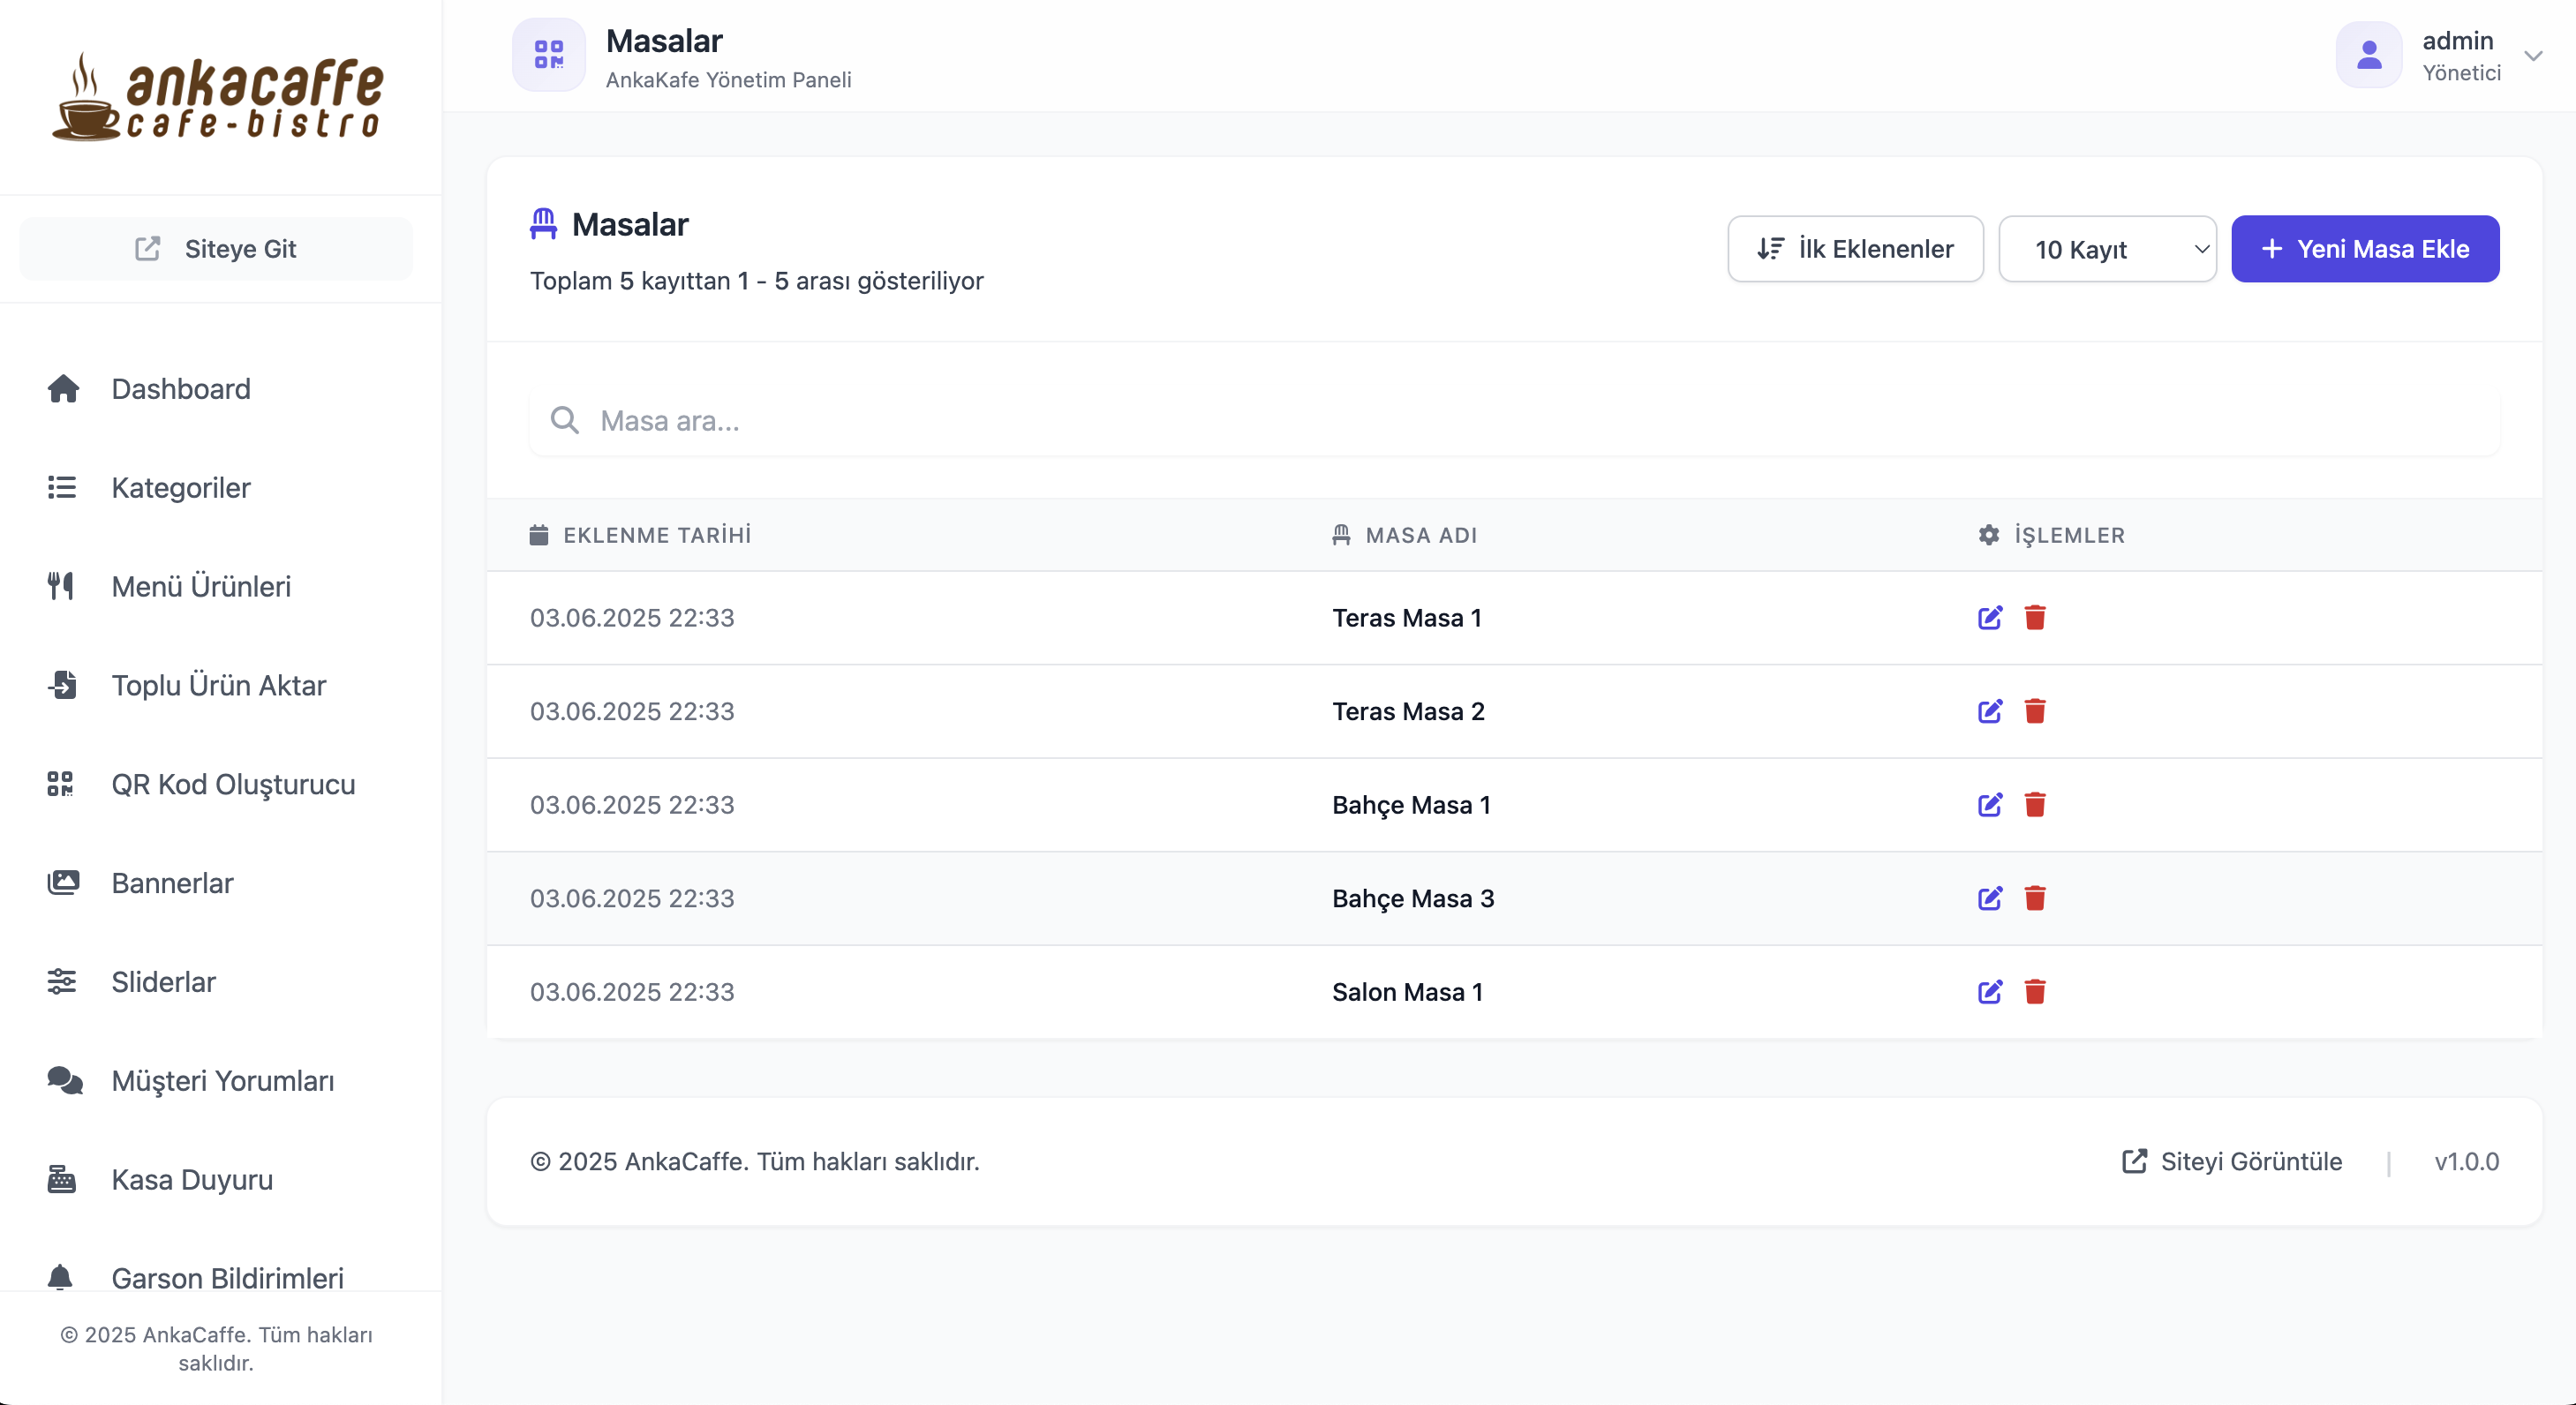
Task: Edit the Teras Masa 1 row
Action: point(1990,618)
